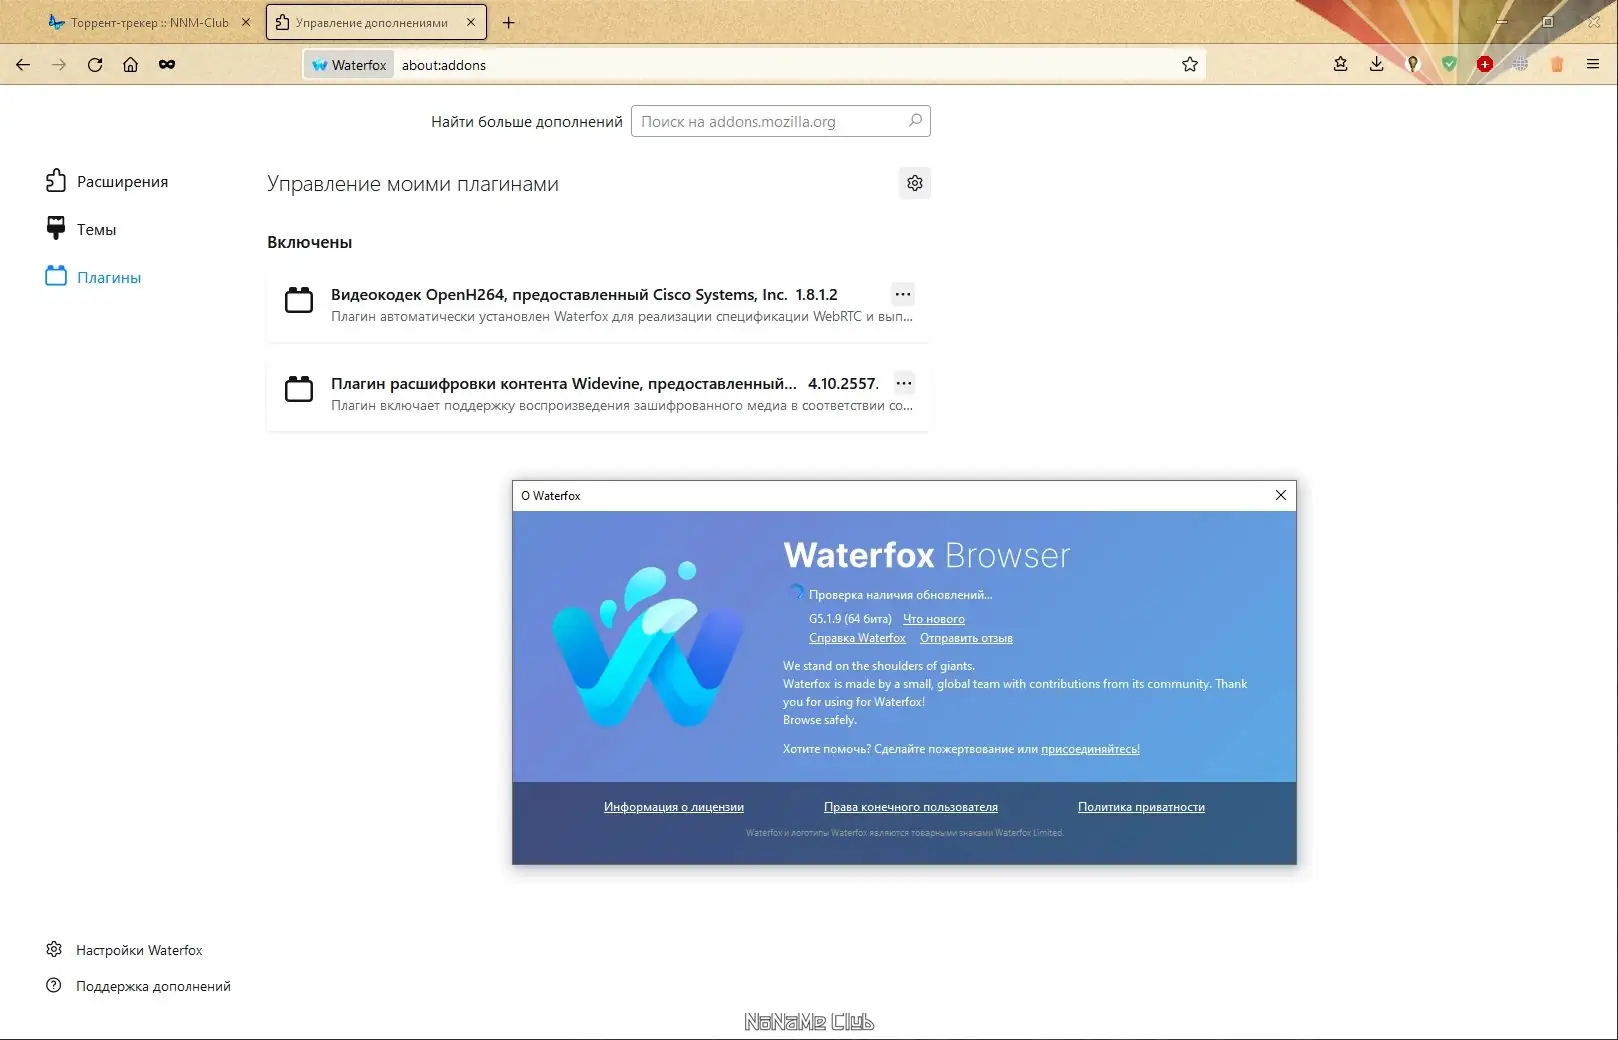
Task: Bookmark this page with the star
Action: click(x=1190, y=65)
